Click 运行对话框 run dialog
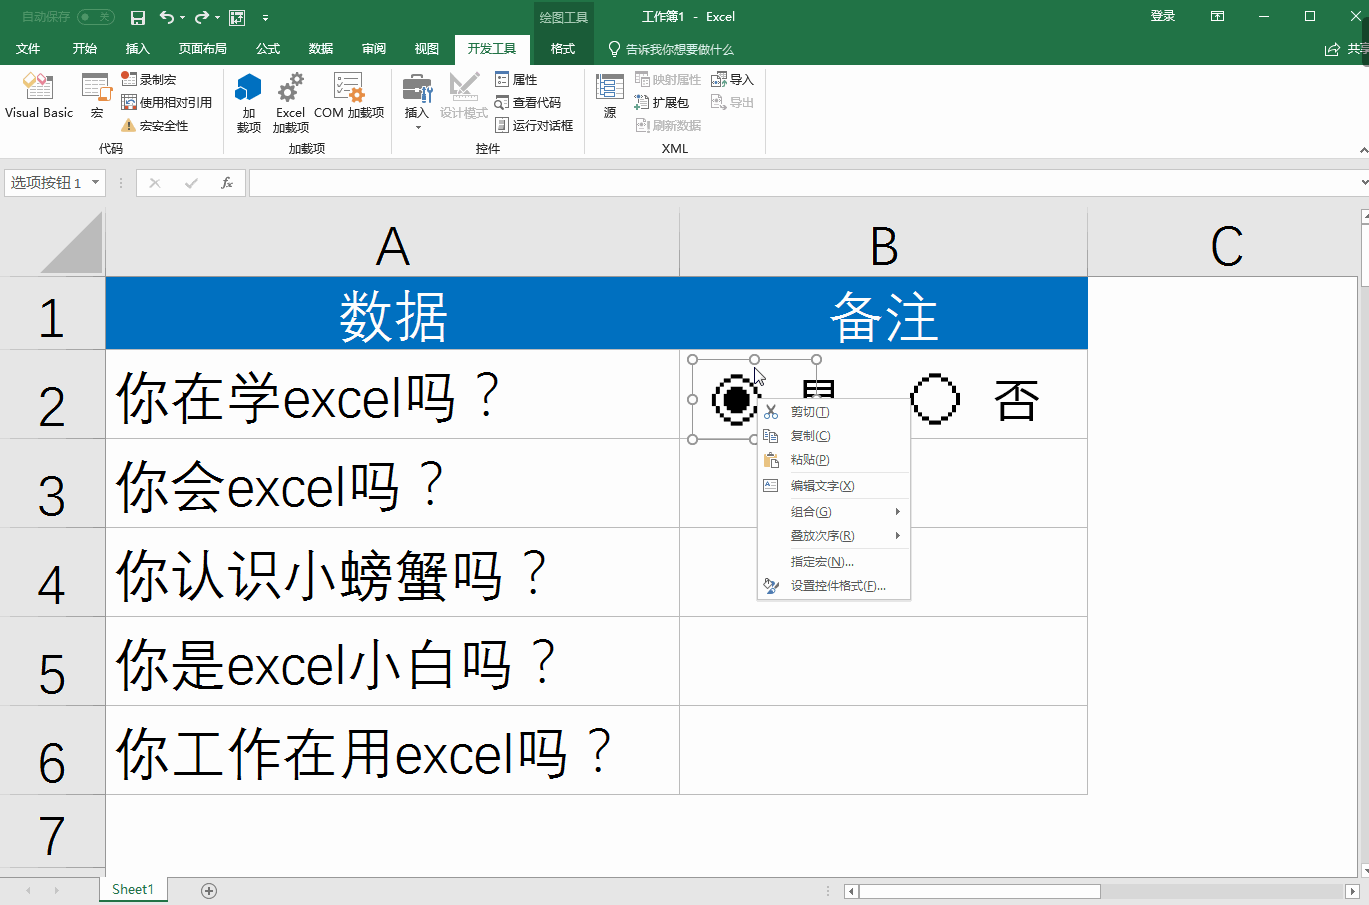The image size is (1369, 905). (534, 125)
